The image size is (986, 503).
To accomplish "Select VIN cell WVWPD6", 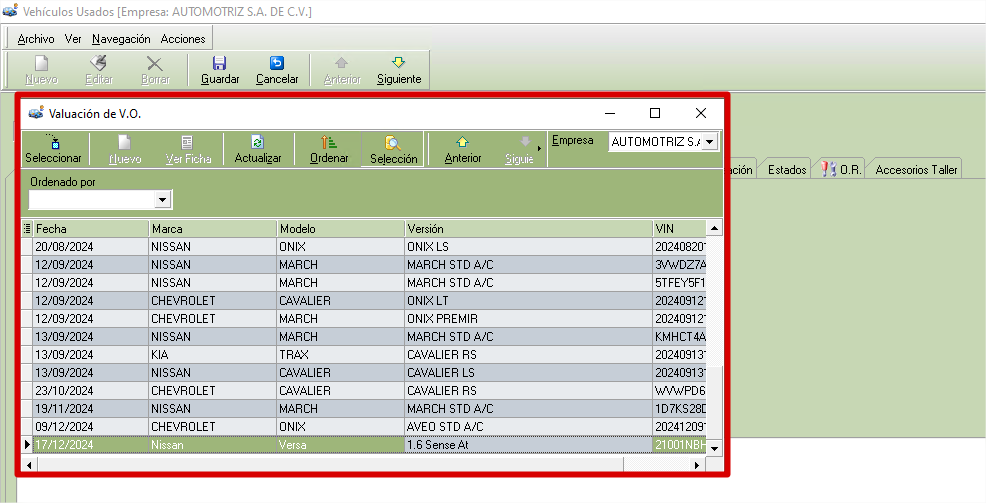I will pos(680,390).
